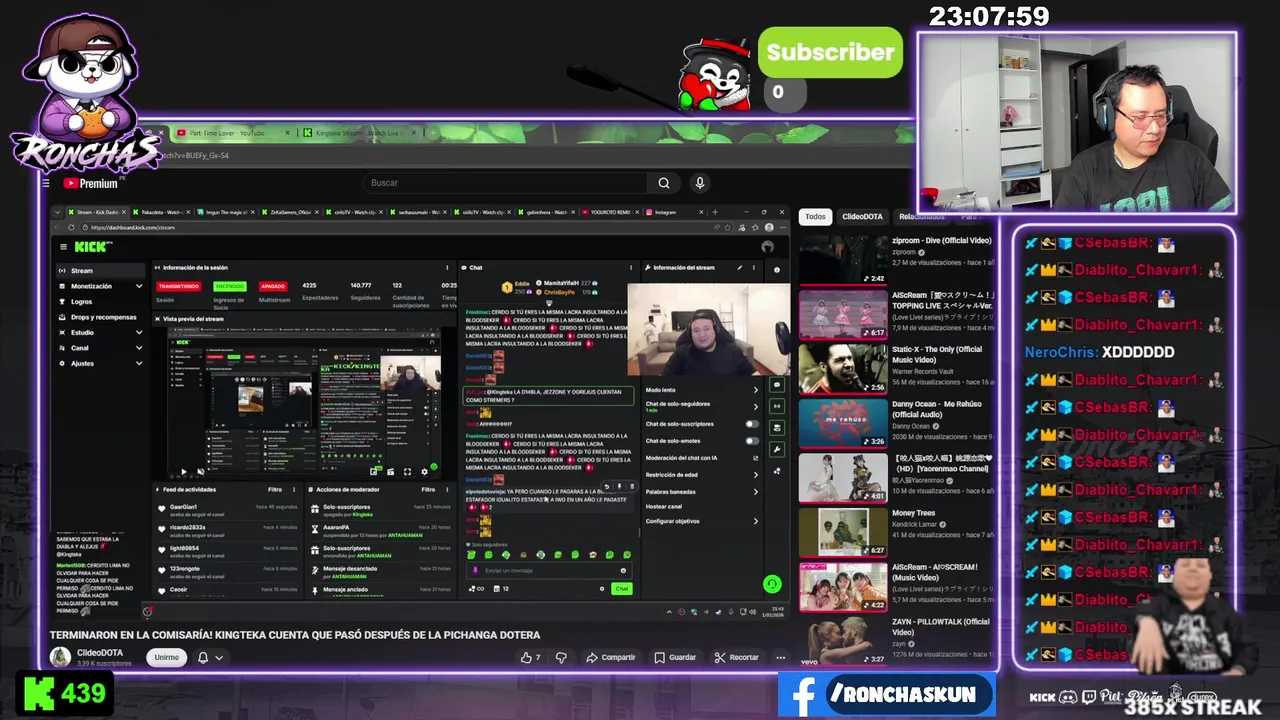This screenshot has height=720, width=1280.
Task: Select Stream in Kick sidebar
Action: [99, 270]
